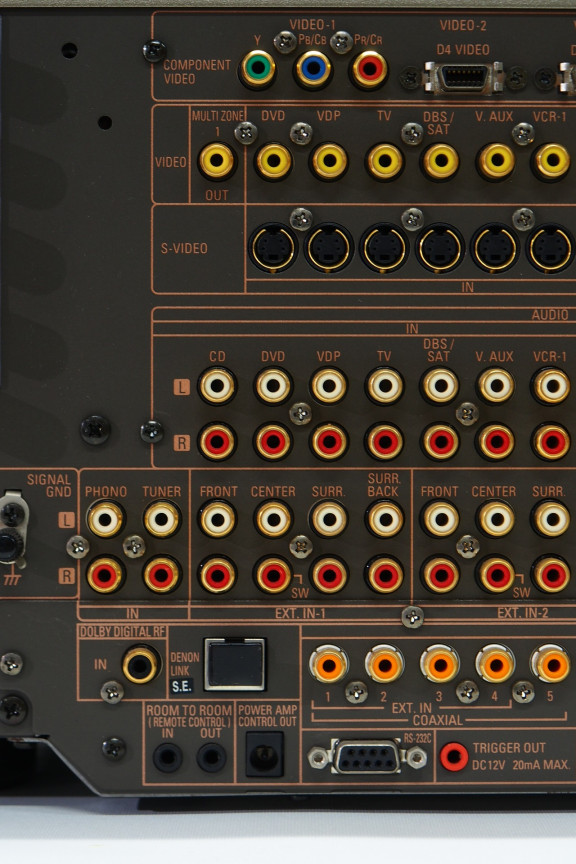Click coaxial input number 3 orange jack
Viewport: 576px width, 864px height.
440,664
